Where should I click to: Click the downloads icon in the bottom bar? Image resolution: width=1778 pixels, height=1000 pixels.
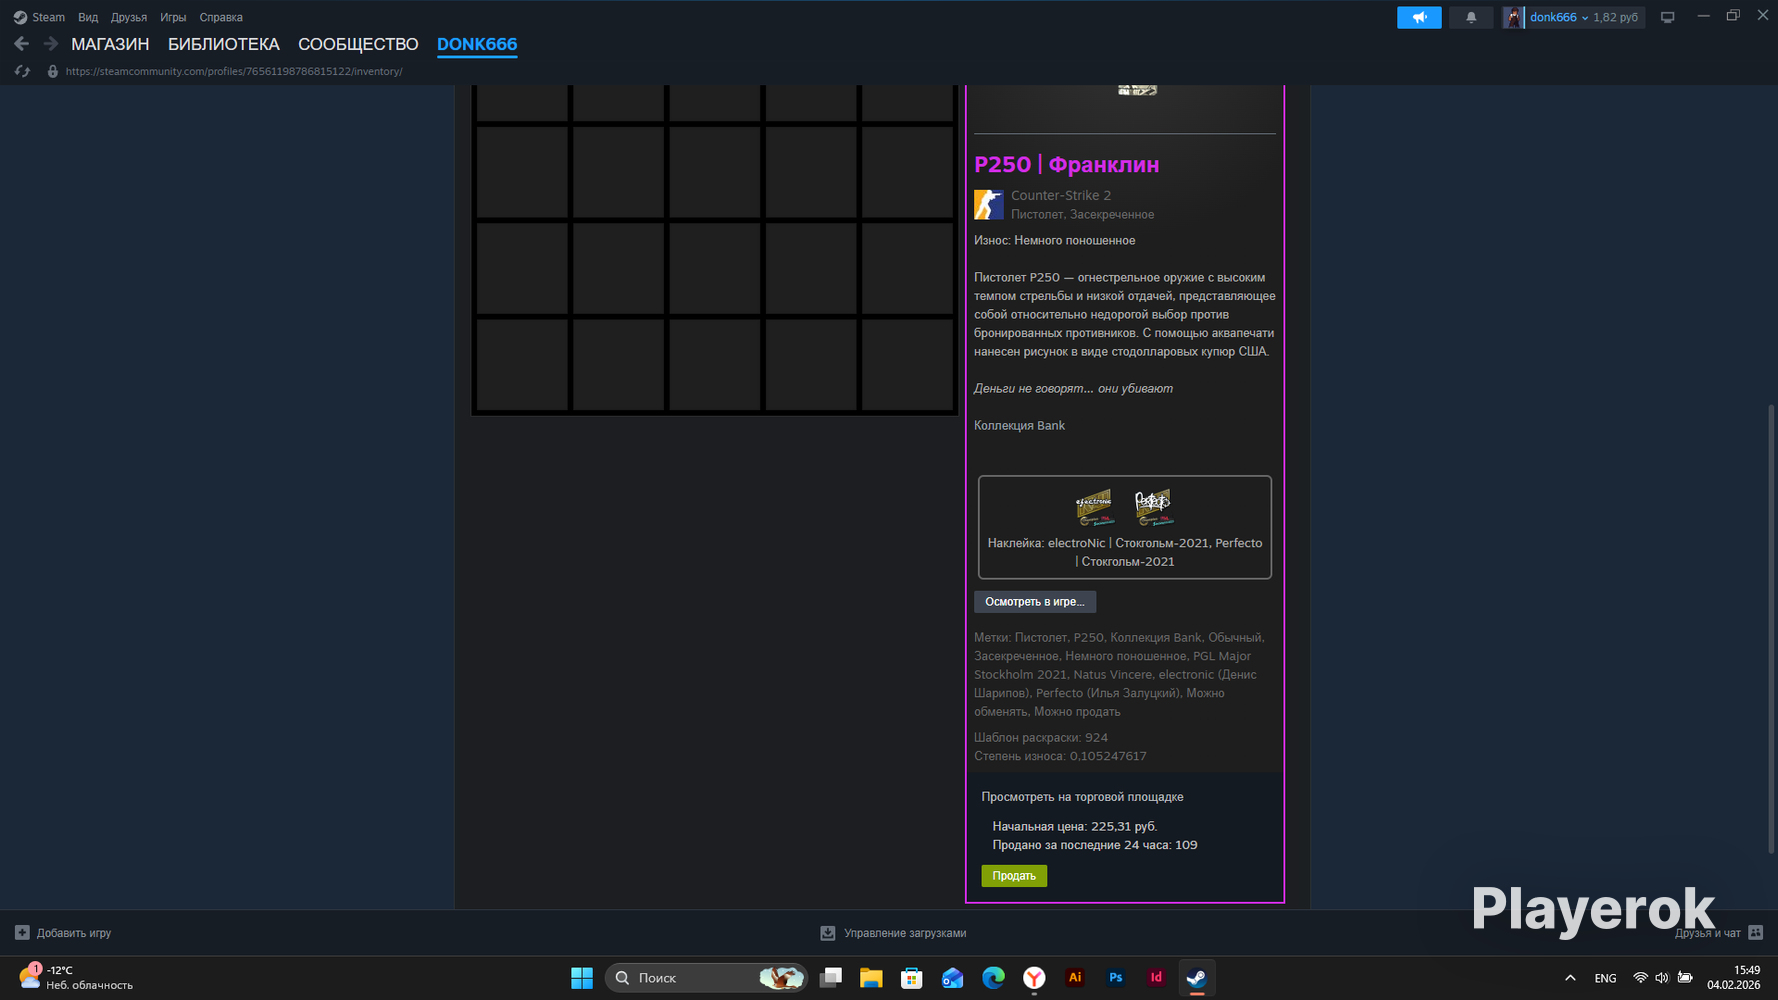coord(828,933)
